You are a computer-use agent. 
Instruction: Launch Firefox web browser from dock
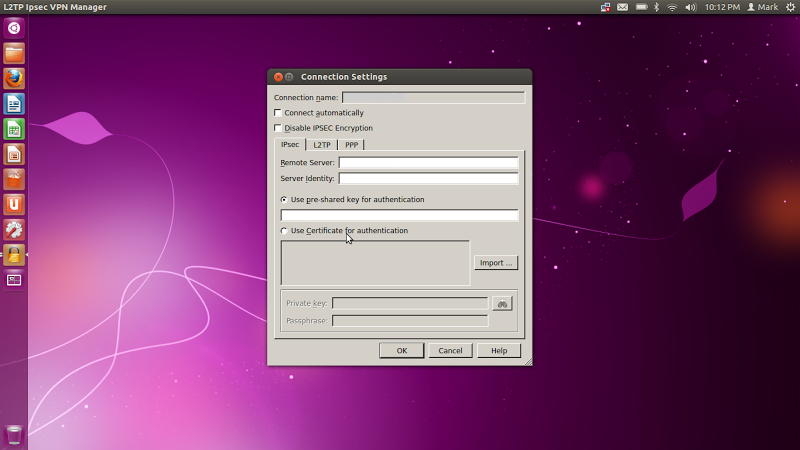click(x=14, y=79)
